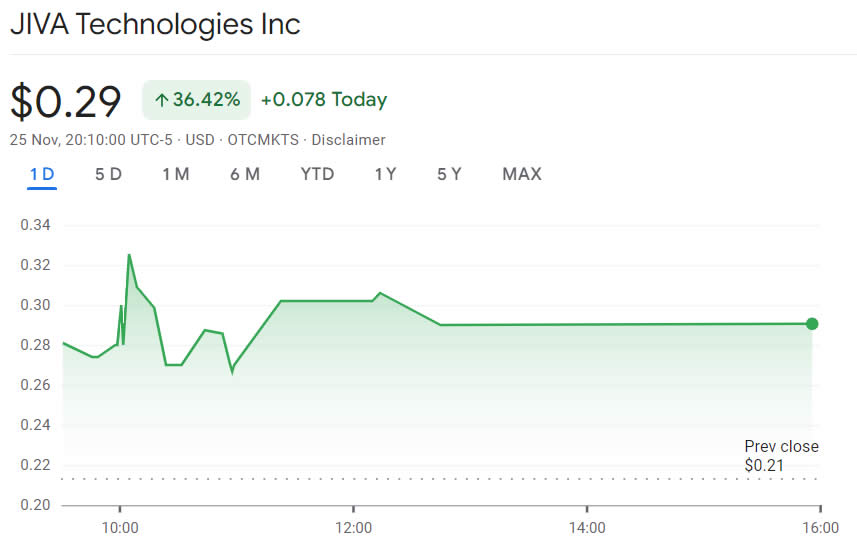Open the 1 M chart range
This screenshot has width=857, height=558.
pos(176,174)
